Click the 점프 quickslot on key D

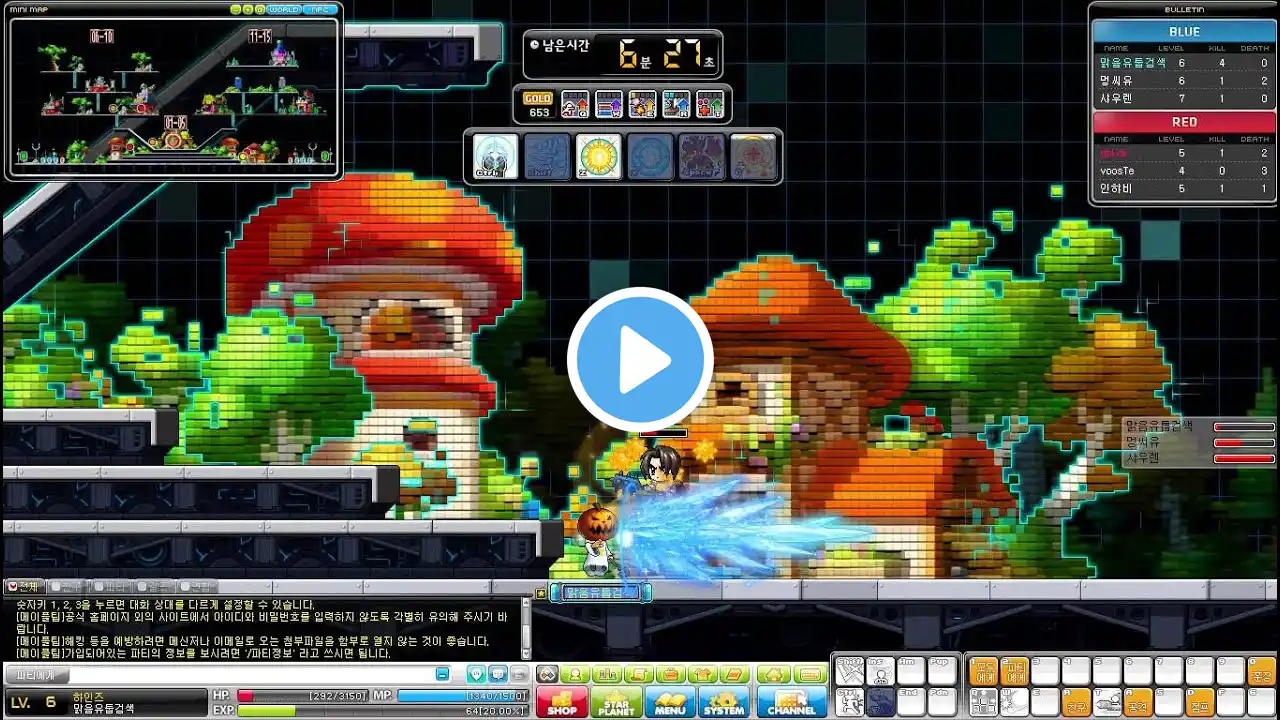(1200, 702)
